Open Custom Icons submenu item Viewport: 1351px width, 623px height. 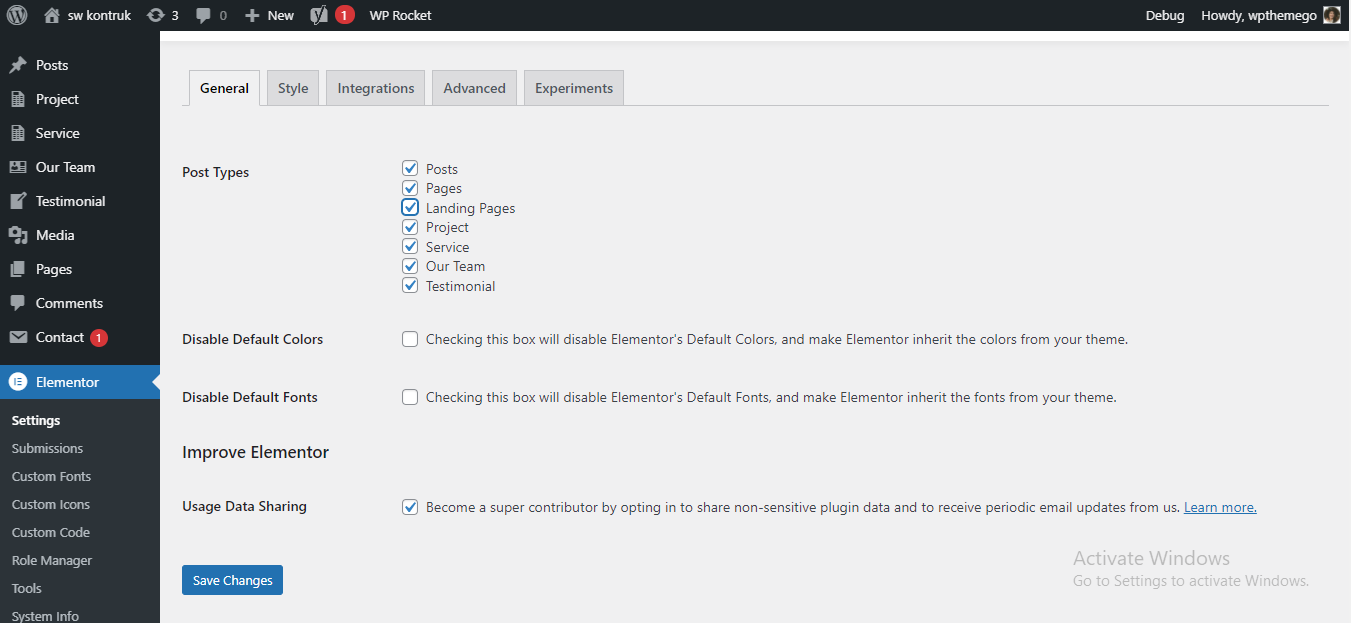pos(51,505)
